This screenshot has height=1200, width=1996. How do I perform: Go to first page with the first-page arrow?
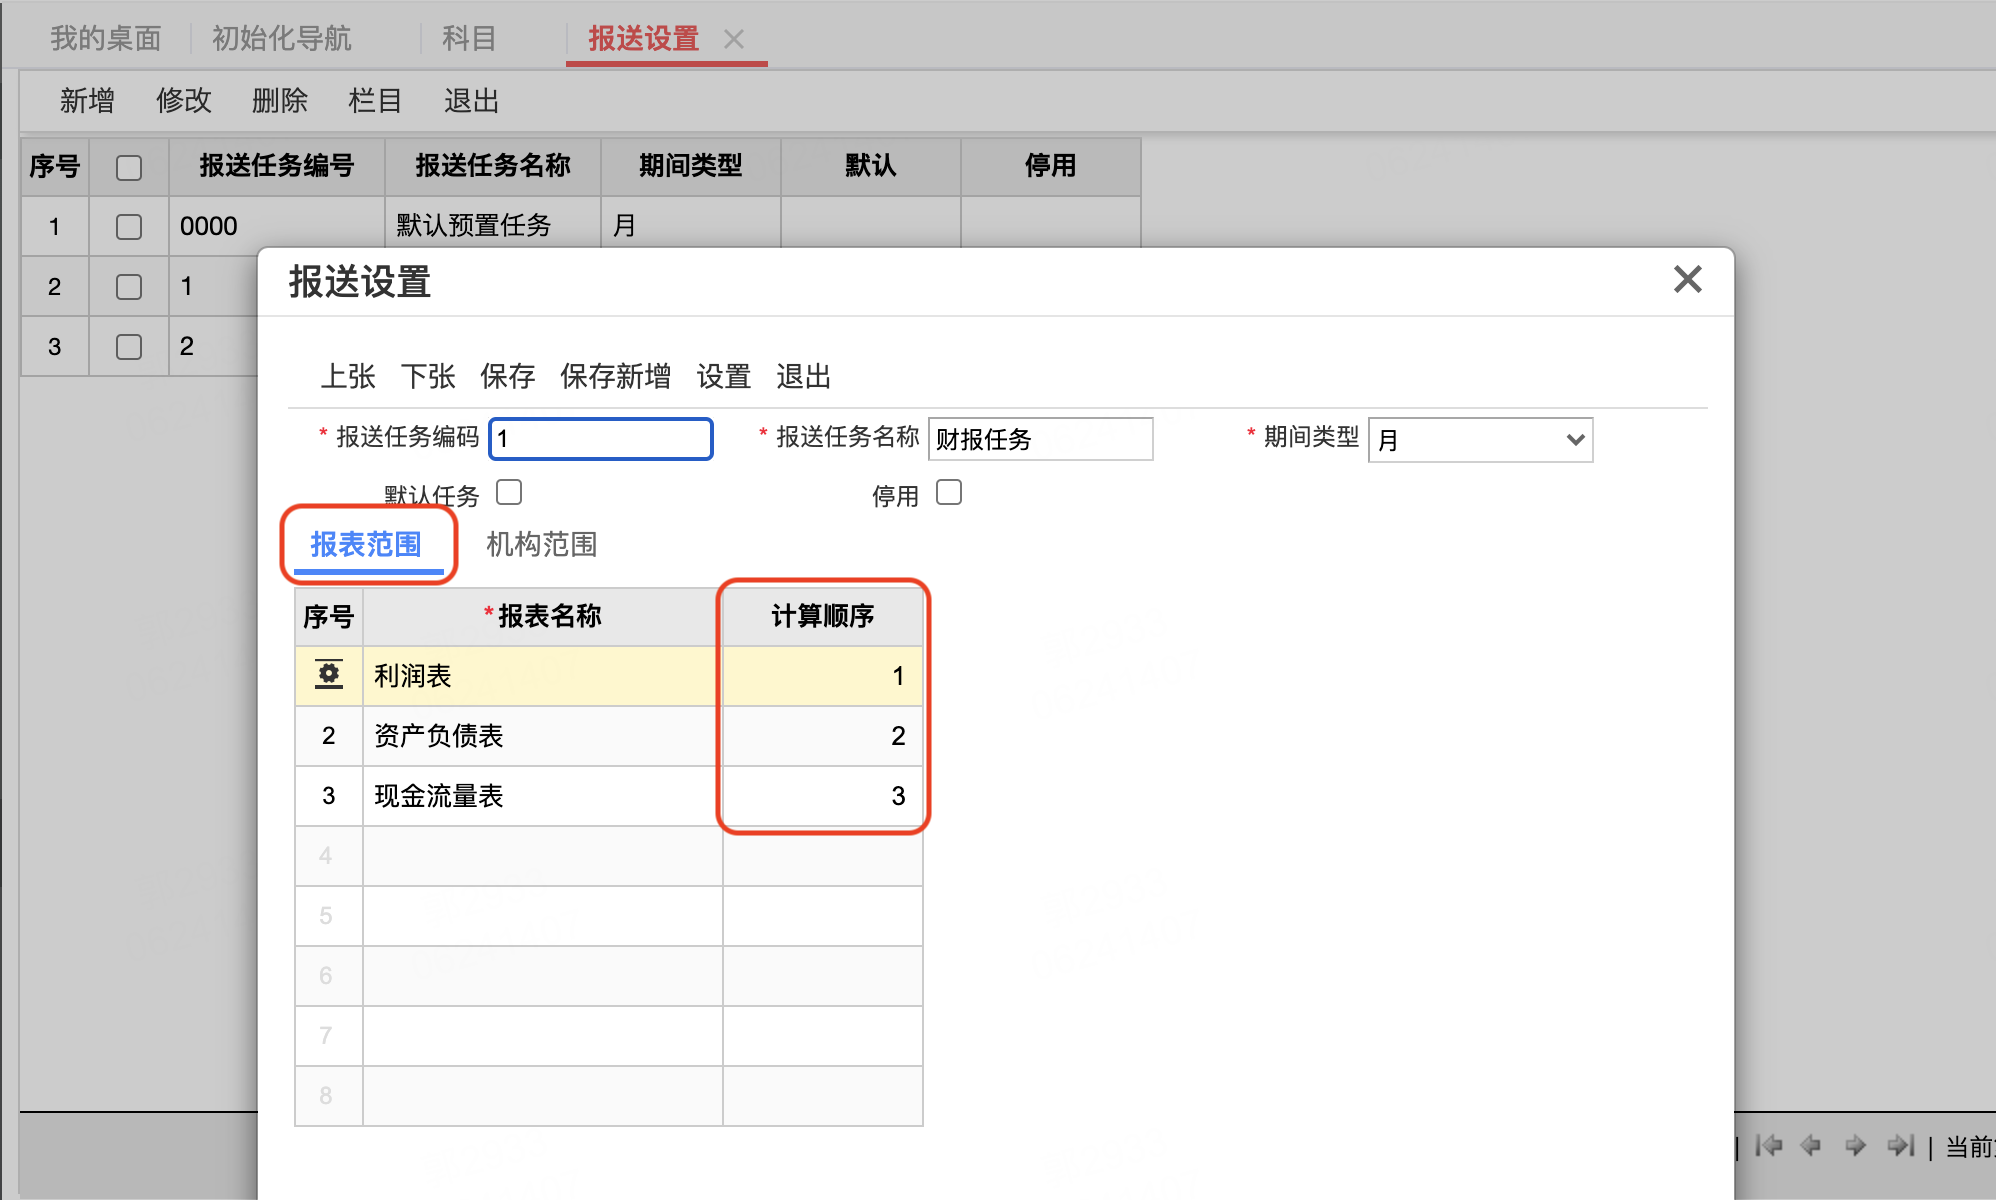(x=1768, y=1145)
